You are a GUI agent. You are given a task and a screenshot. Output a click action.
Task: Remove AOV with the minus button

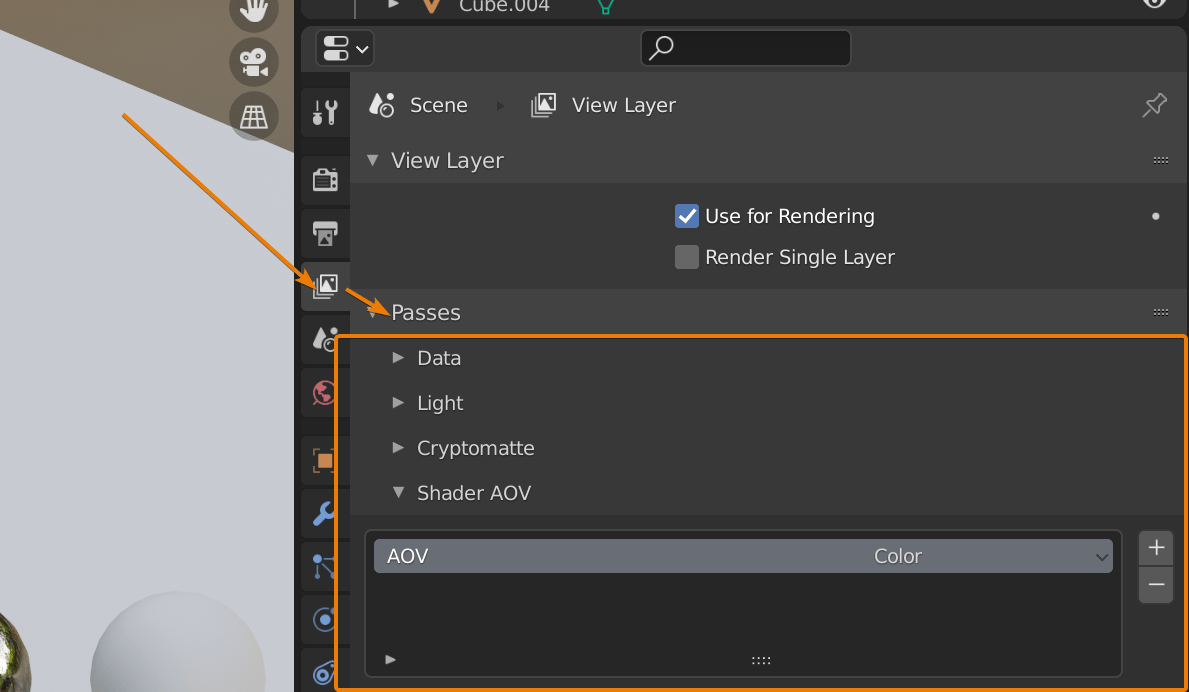(1156, 585)
